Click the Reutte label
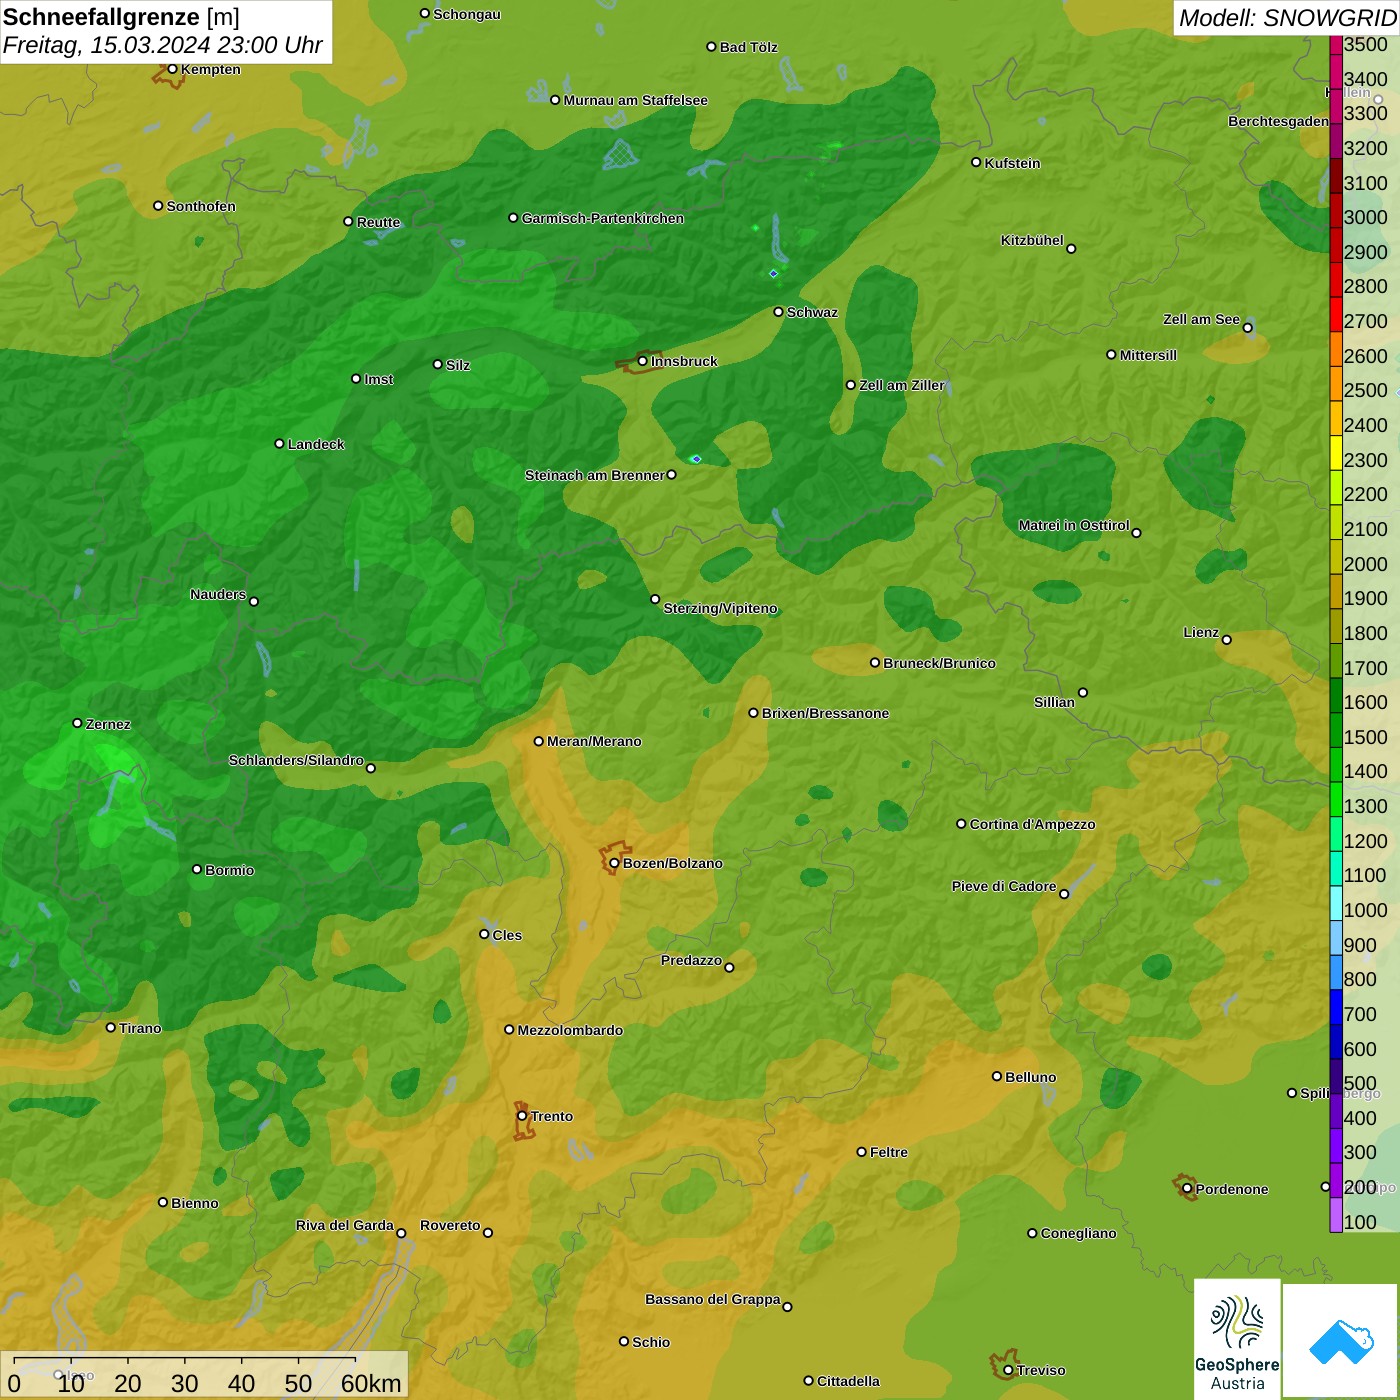Image resolution: width=1400 pixels, height=1400 pixels. (378, 222)
